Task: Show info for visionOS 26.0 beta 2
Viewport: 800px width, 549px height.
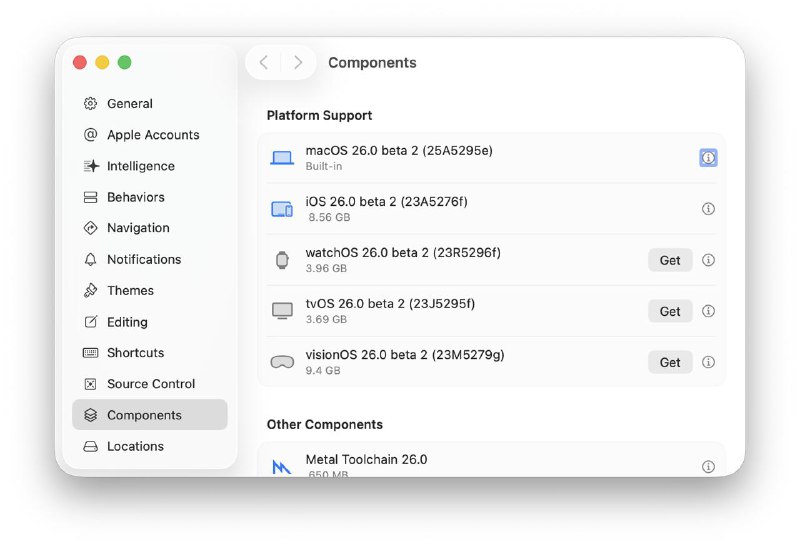Action: [708, 362]
